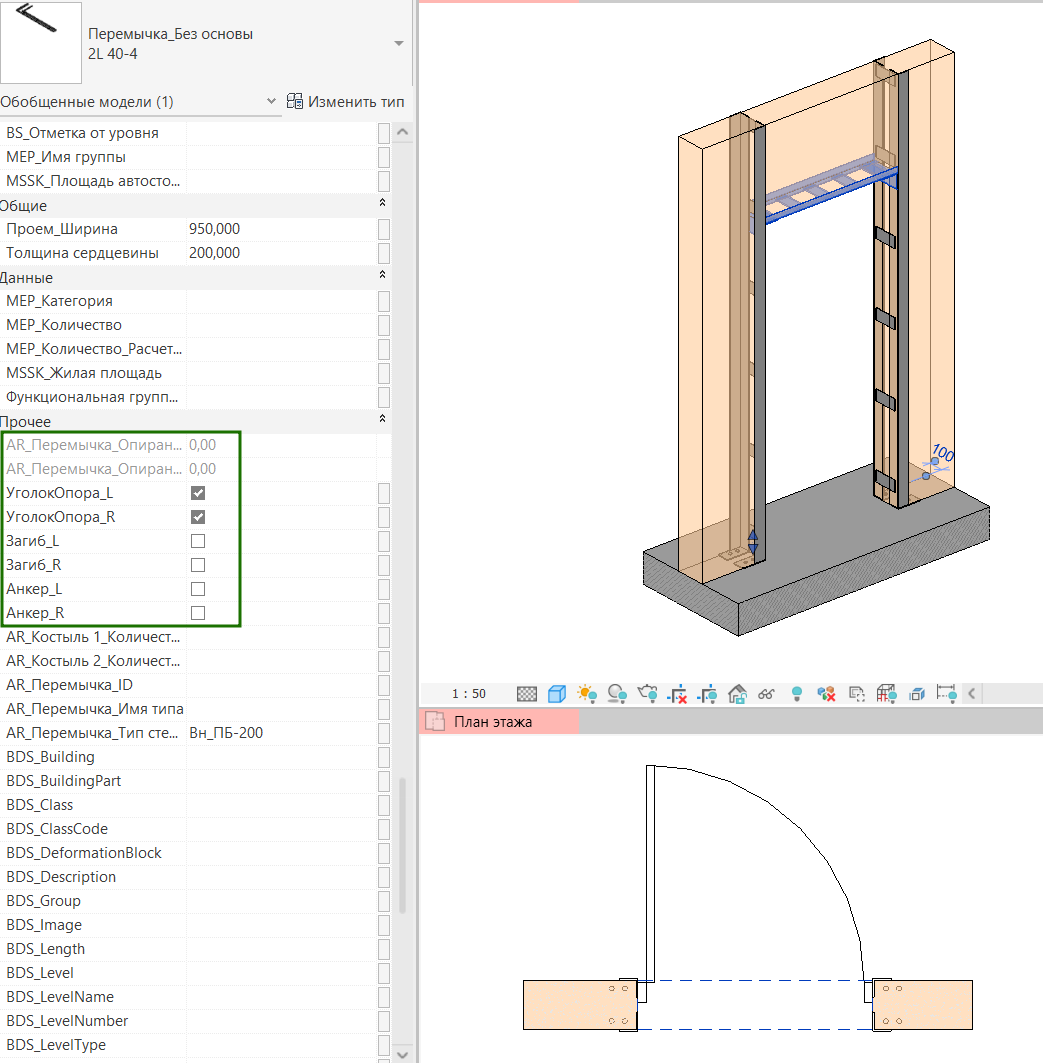Open the family type selector dropdown arrow
The image size is (1043, 1063).
399,44
